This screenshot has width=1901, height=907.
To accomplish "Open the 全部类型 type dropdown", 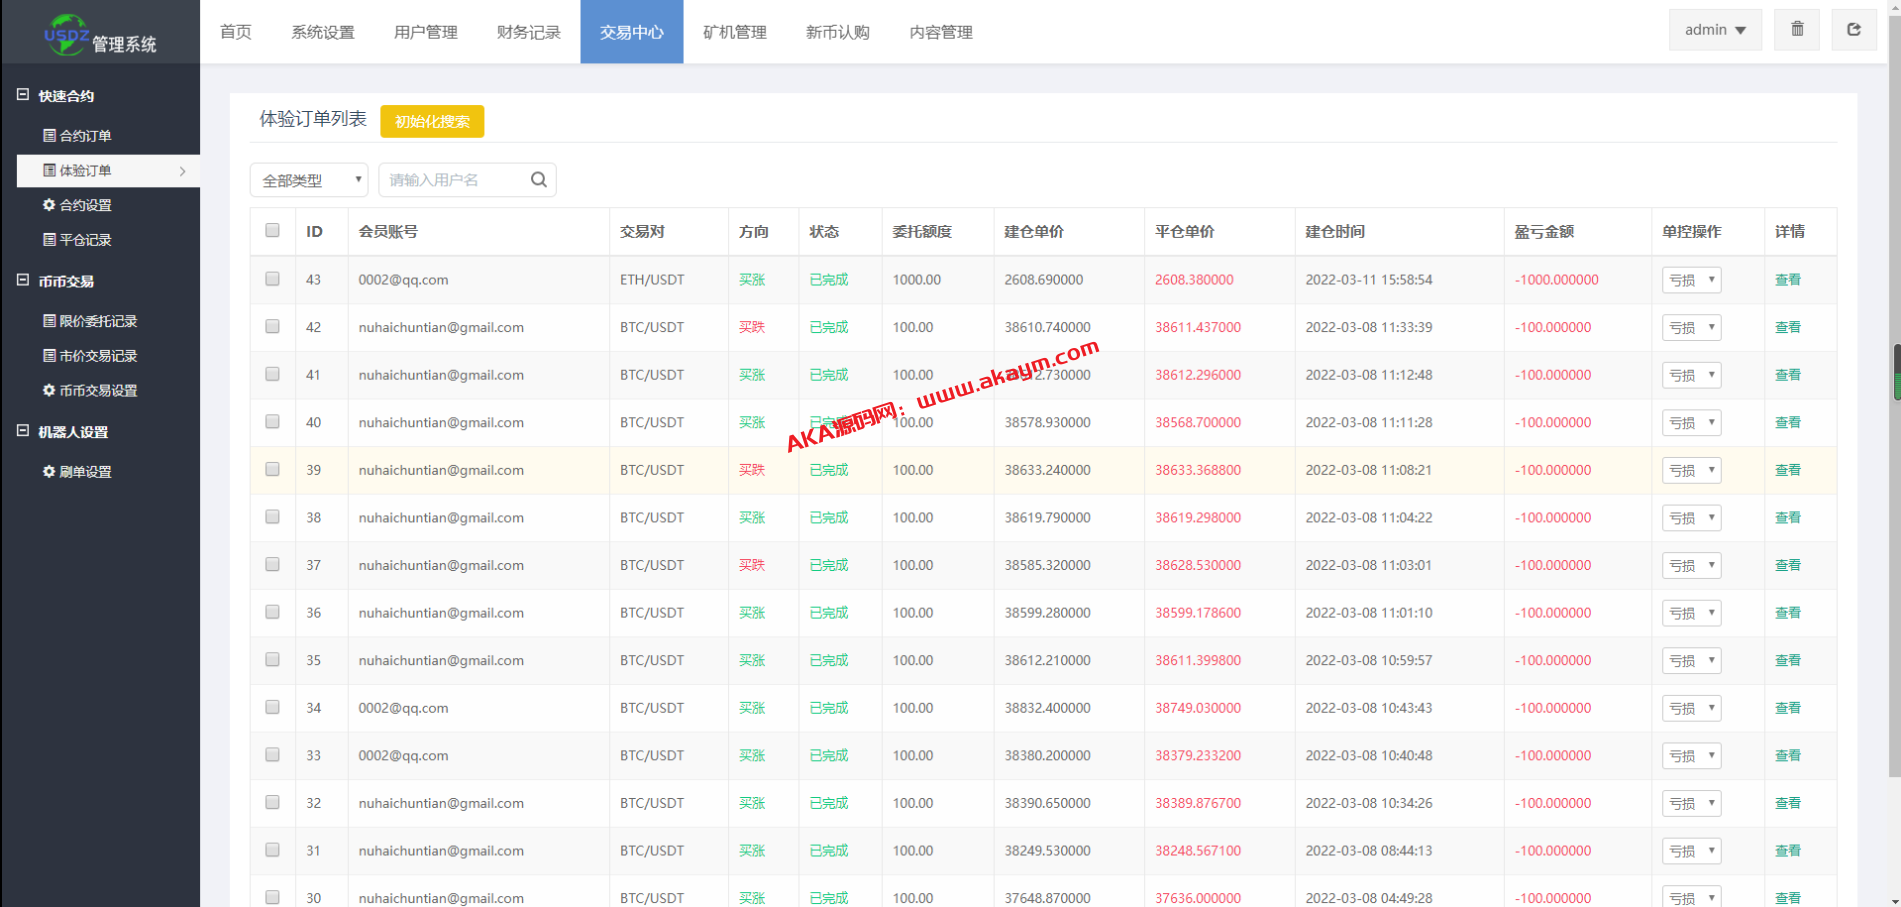I will 309,181.
